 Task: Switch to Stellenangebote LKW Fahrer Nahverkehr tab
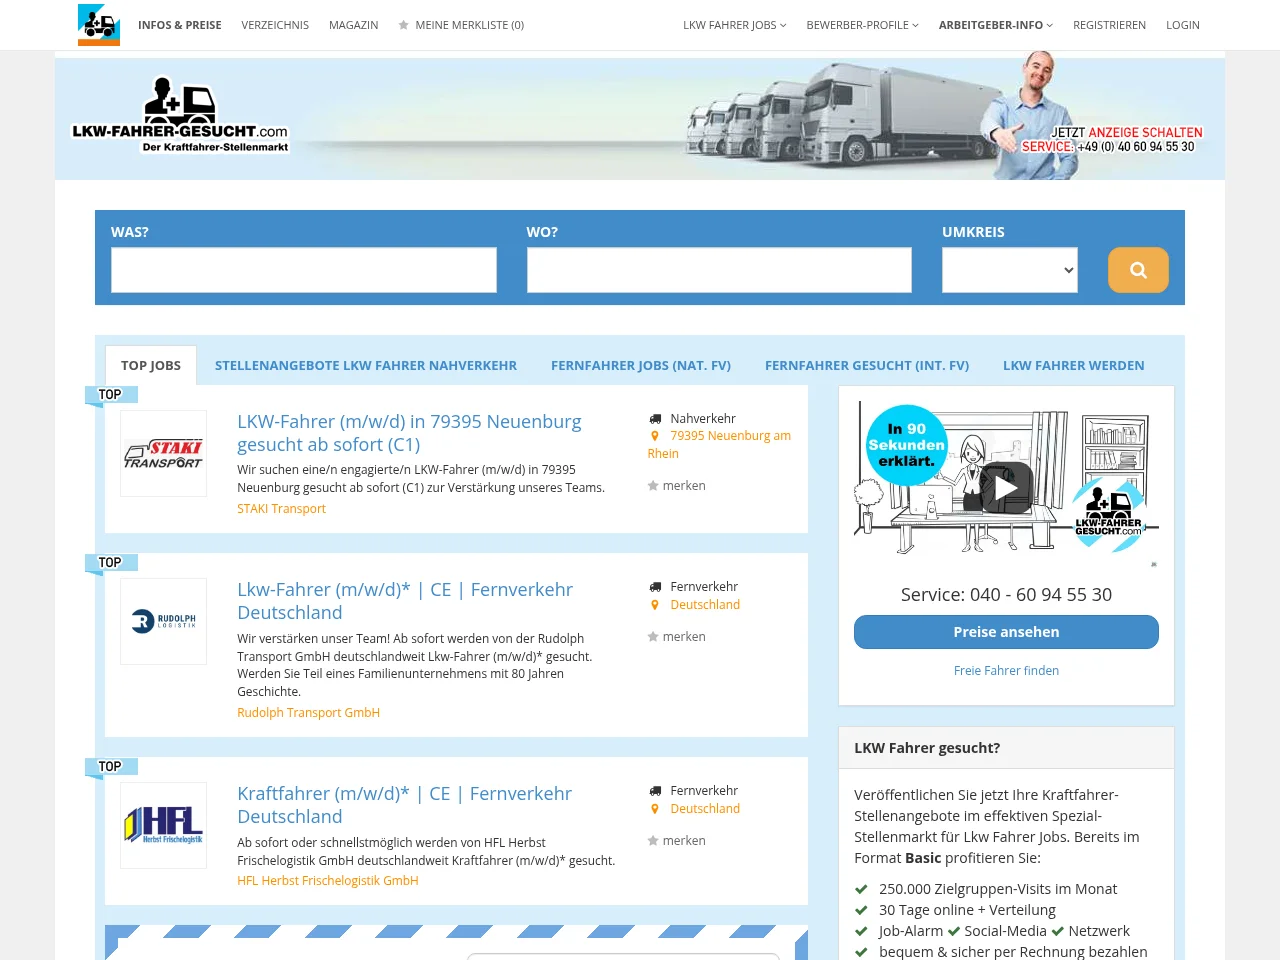click(x=366, y=365)
